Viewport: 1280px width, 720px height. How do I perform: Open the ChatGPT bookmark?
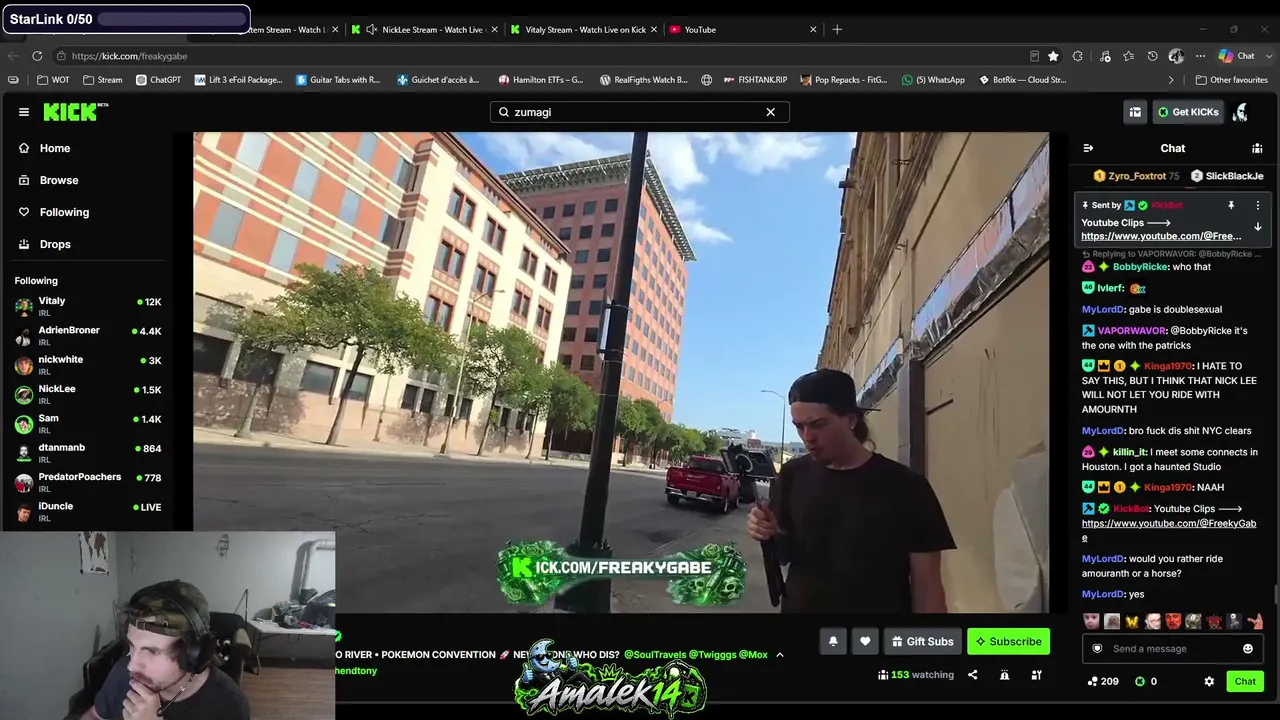pos(158,80)
